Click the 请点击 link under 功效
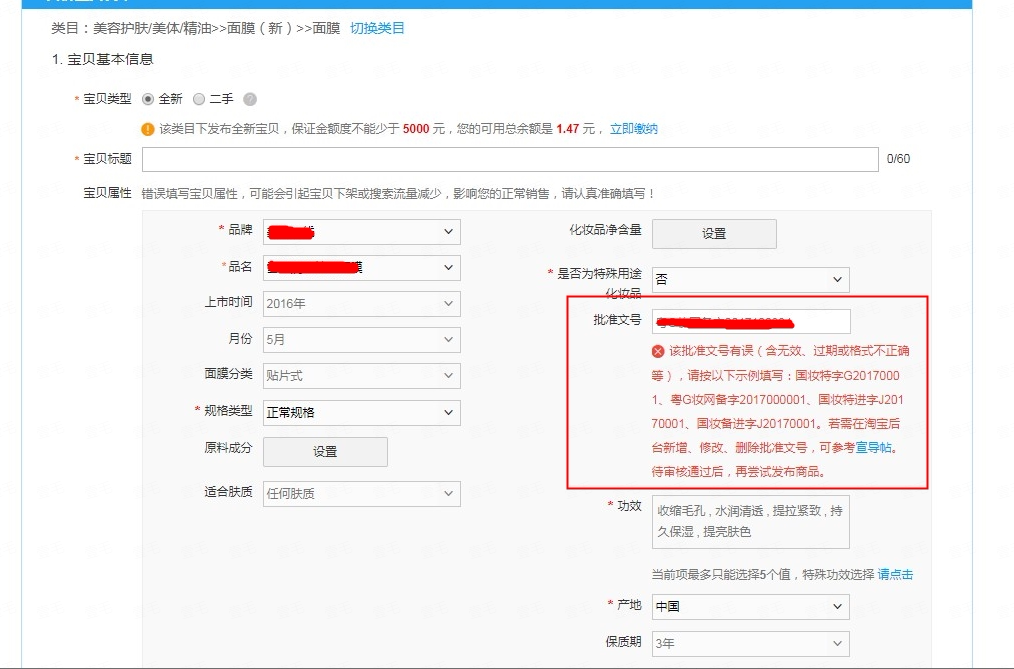 coord(895,575)
